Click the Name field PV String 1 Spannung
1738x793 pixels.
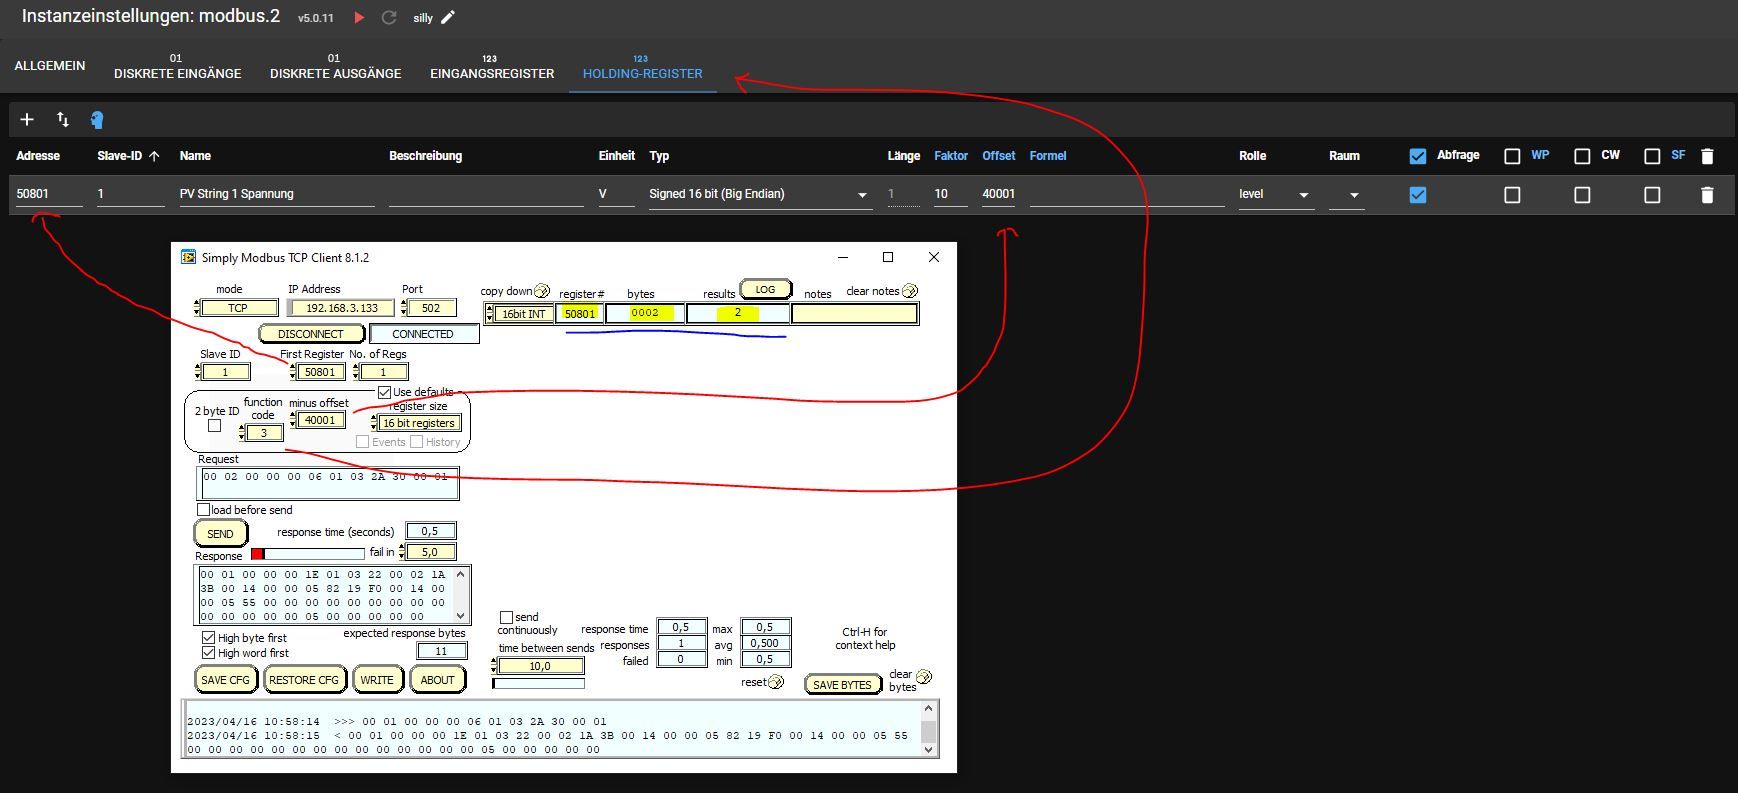click(x=276, y=194)
